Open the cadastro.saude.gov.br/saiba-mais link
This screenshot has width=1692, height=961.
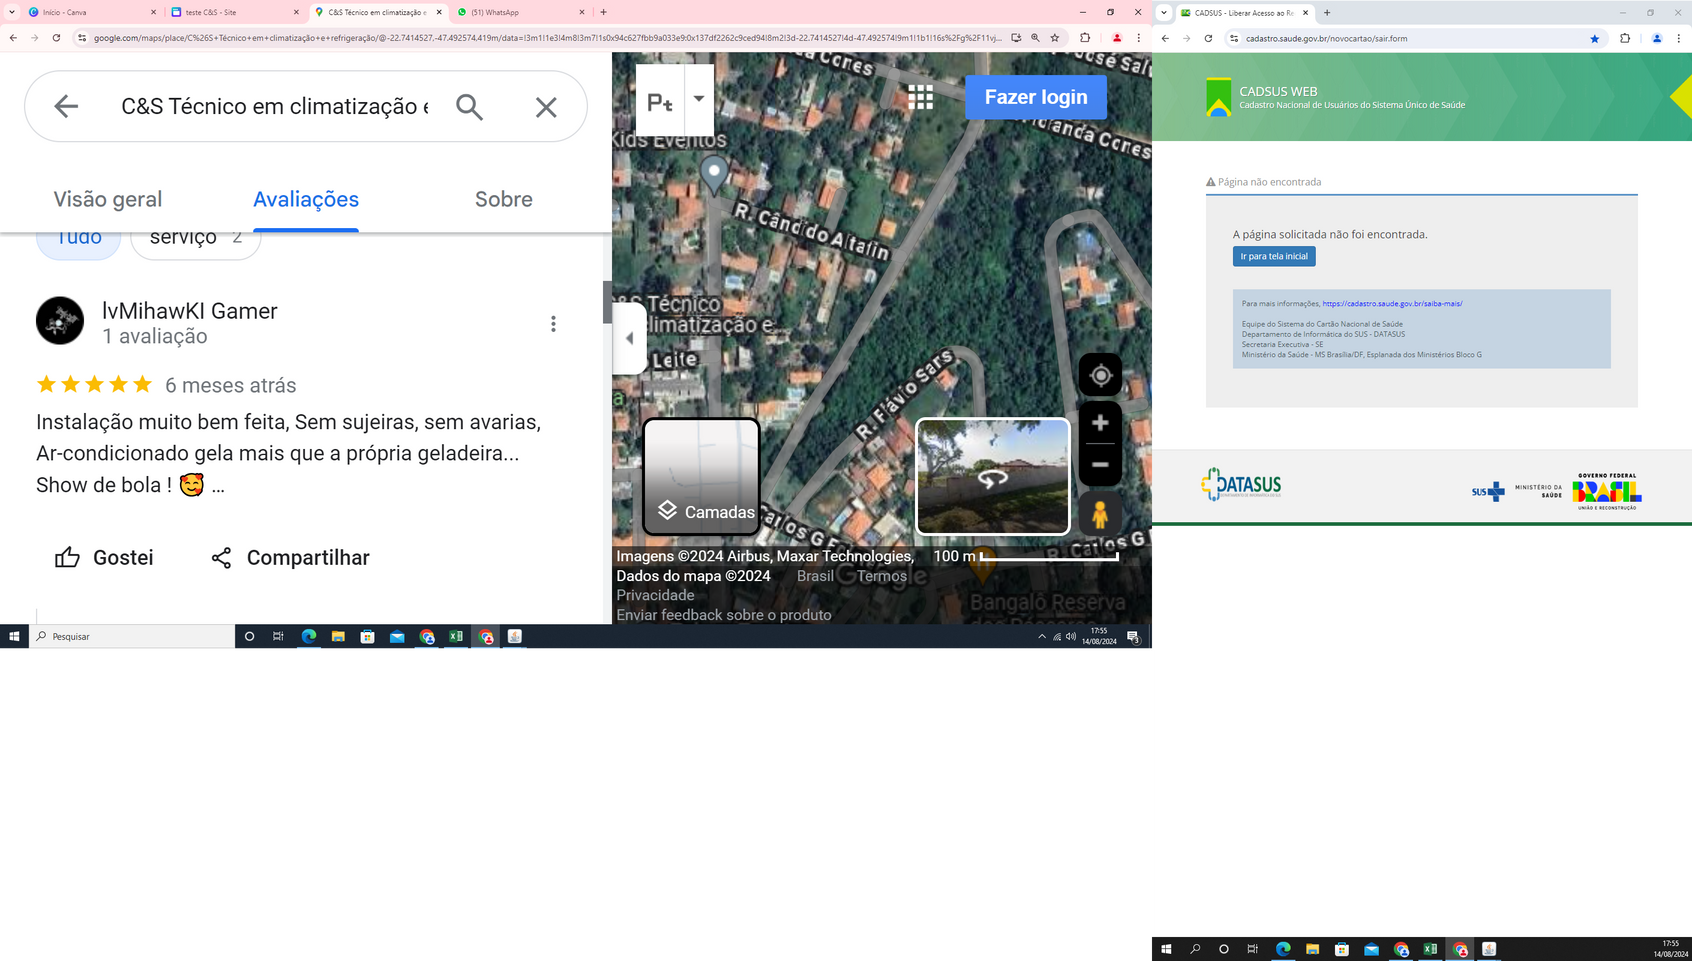coord(1392,303)
